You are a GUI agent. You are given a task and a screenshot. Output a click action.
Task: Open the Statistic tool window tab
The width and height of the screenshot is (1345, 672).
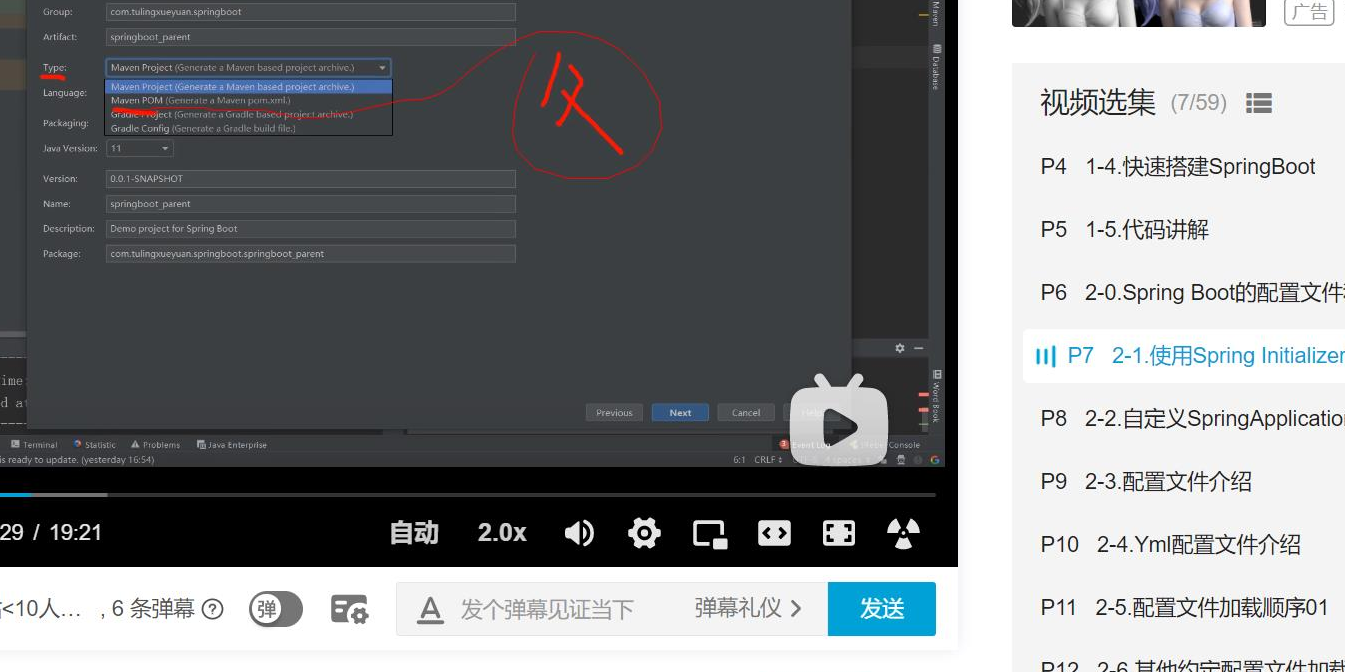(94, 445)
